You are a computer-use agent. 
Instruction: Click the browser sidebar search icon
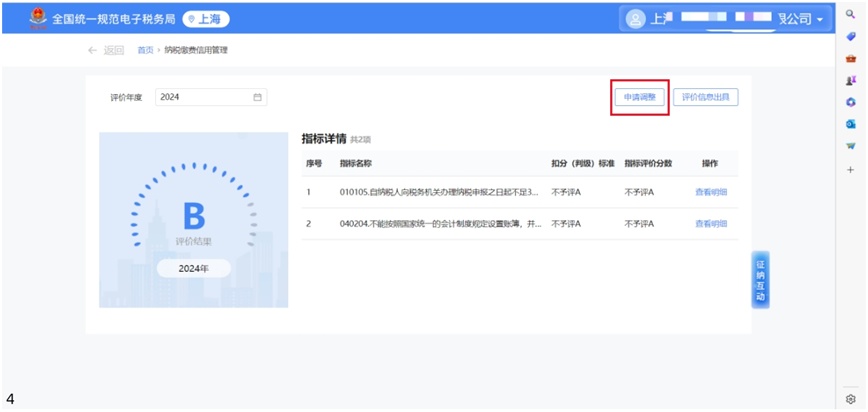851,14
